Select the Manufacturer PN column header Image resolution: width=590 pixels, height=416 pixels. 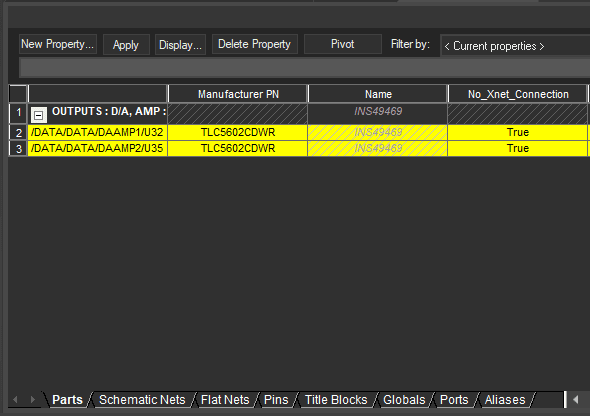pos(238,94)
